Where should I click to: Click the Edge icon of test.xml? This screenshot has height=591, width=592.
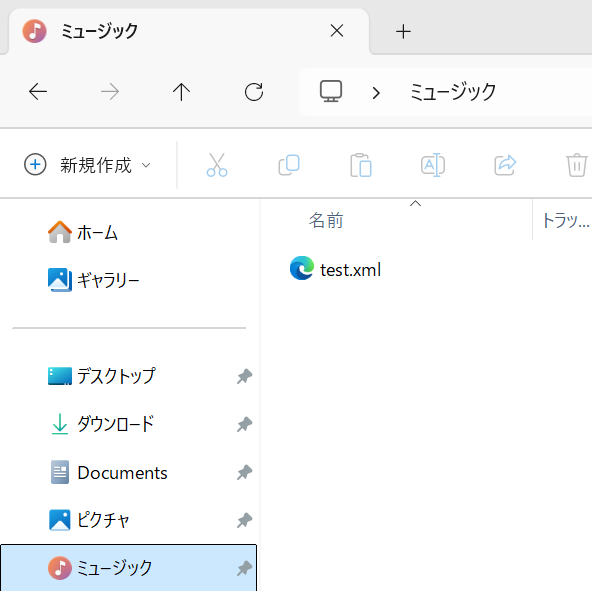(302, 268)
